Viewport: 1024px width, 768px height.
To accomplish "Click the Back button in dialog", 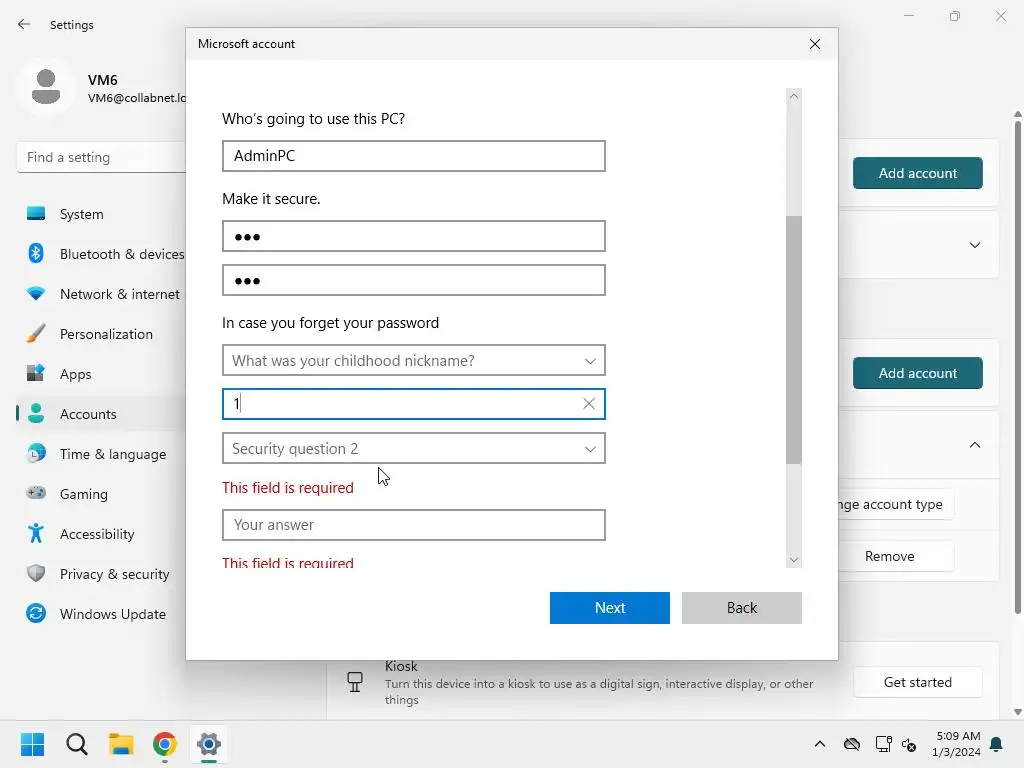I will pyautogui.click(x=742, y=608).
